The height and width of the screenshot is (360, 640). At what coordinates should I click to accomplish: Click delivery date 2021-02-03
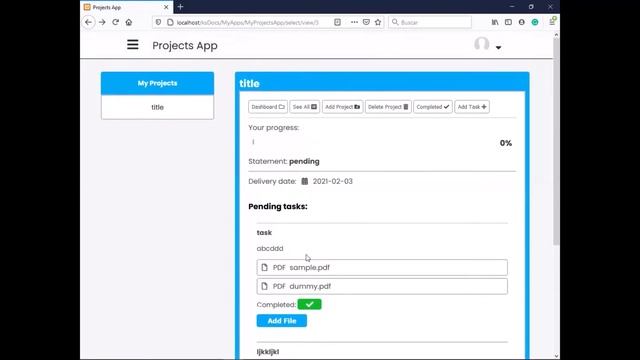click(x=333, y=181)
